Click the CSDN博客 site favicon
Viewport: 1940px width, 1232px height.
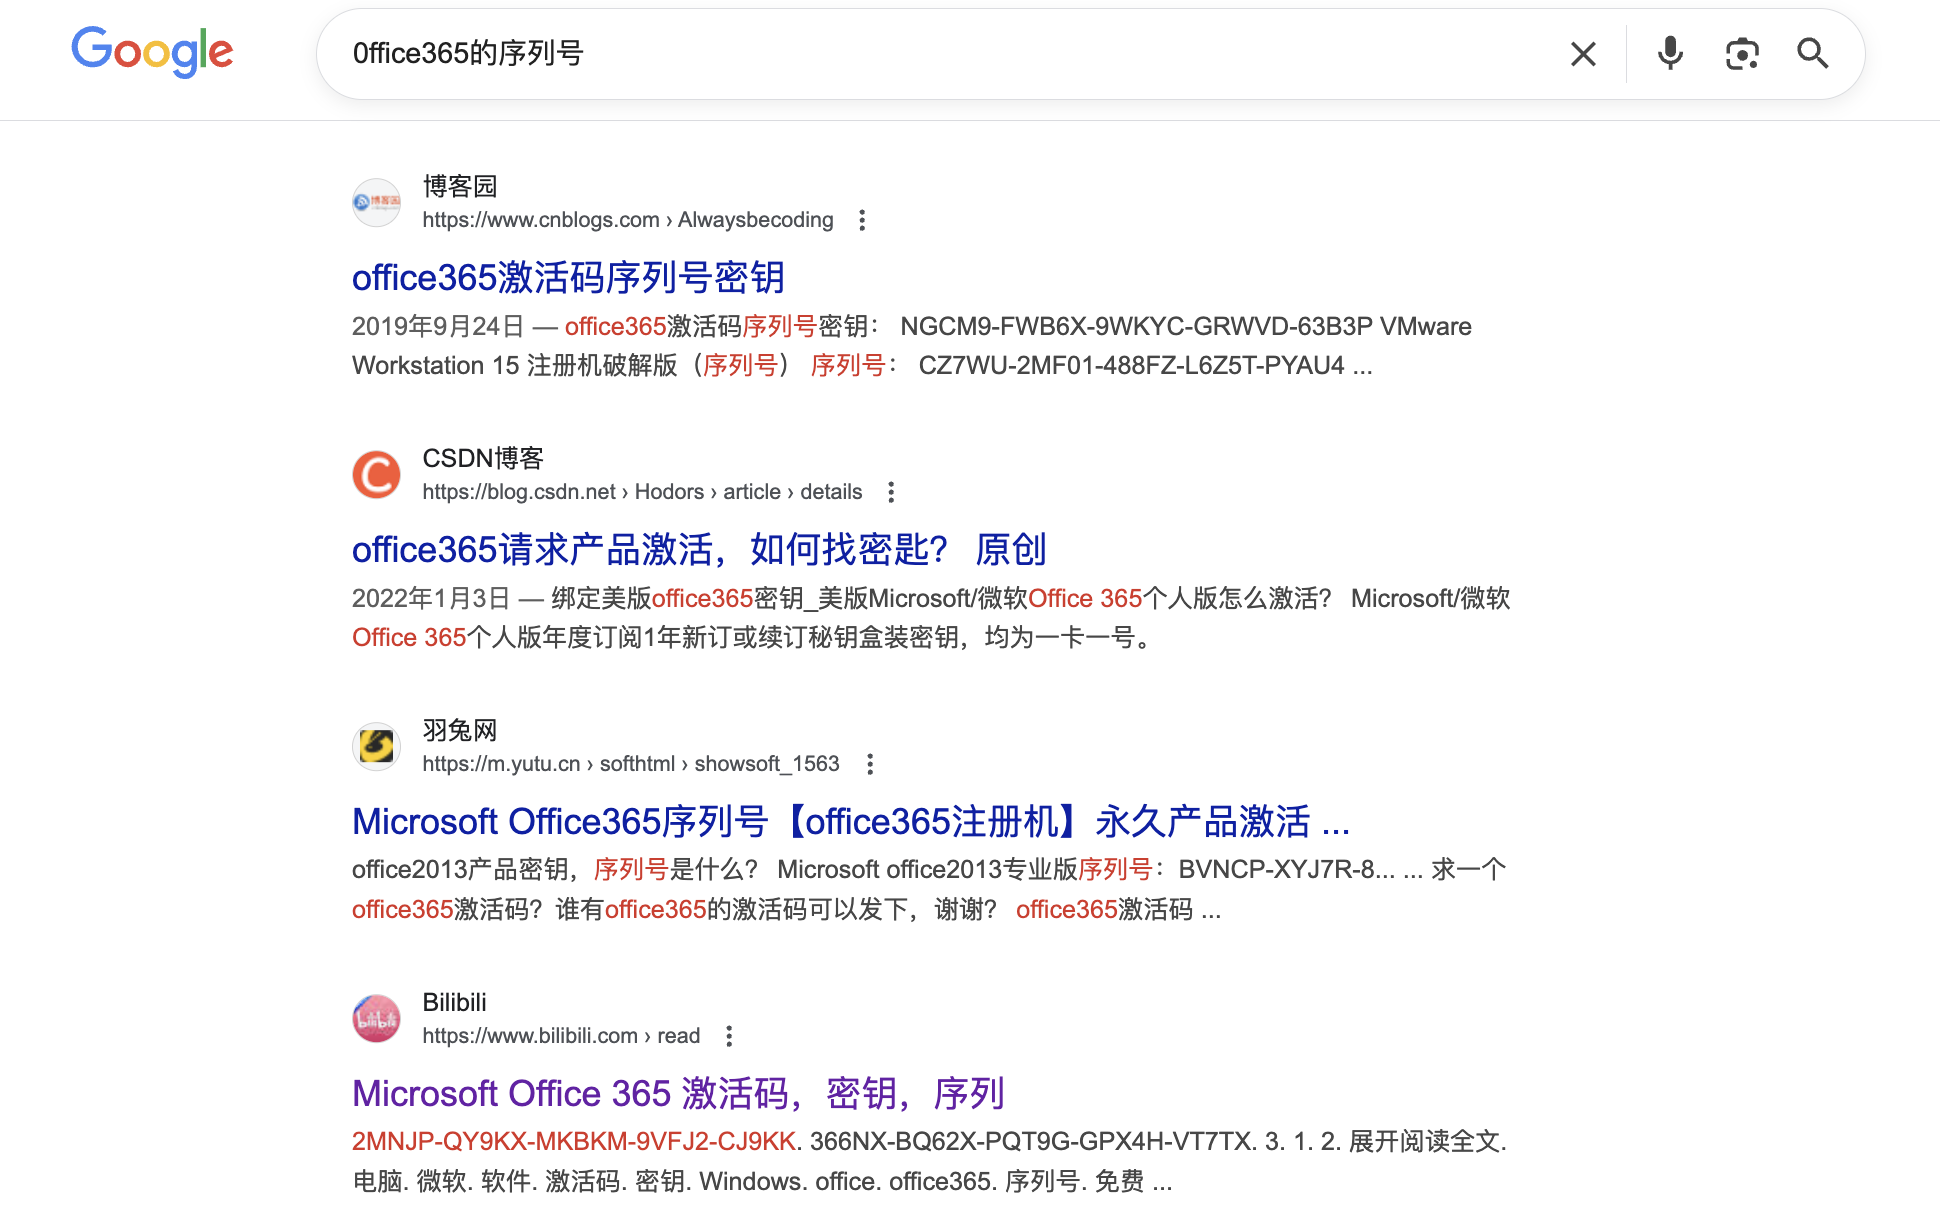[377, 475]
